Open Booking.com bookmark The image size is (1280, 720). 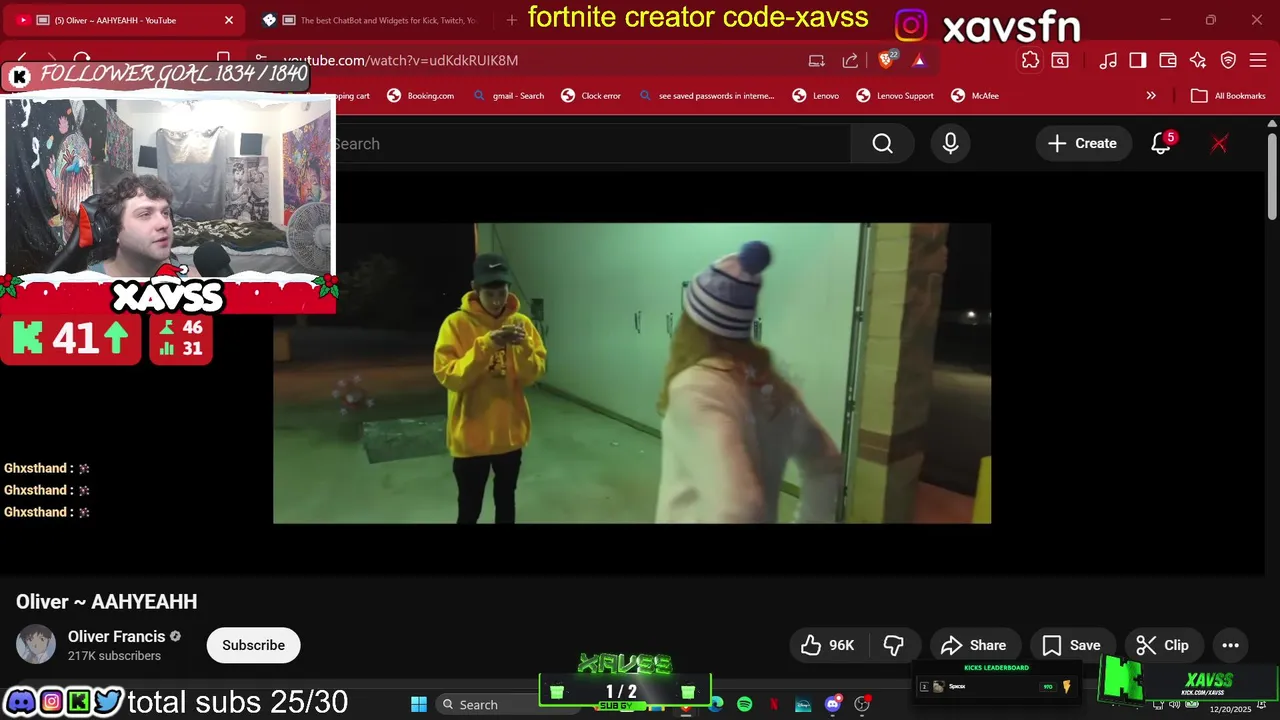421,96
